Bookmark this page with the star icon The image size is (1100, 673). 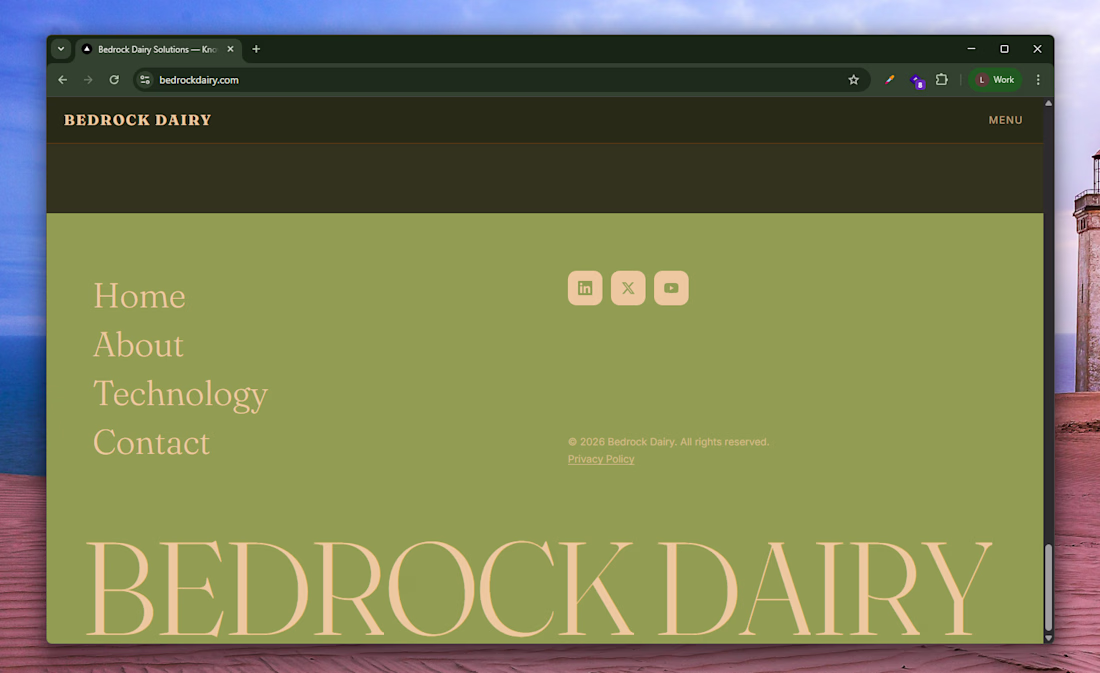[853, 80]
